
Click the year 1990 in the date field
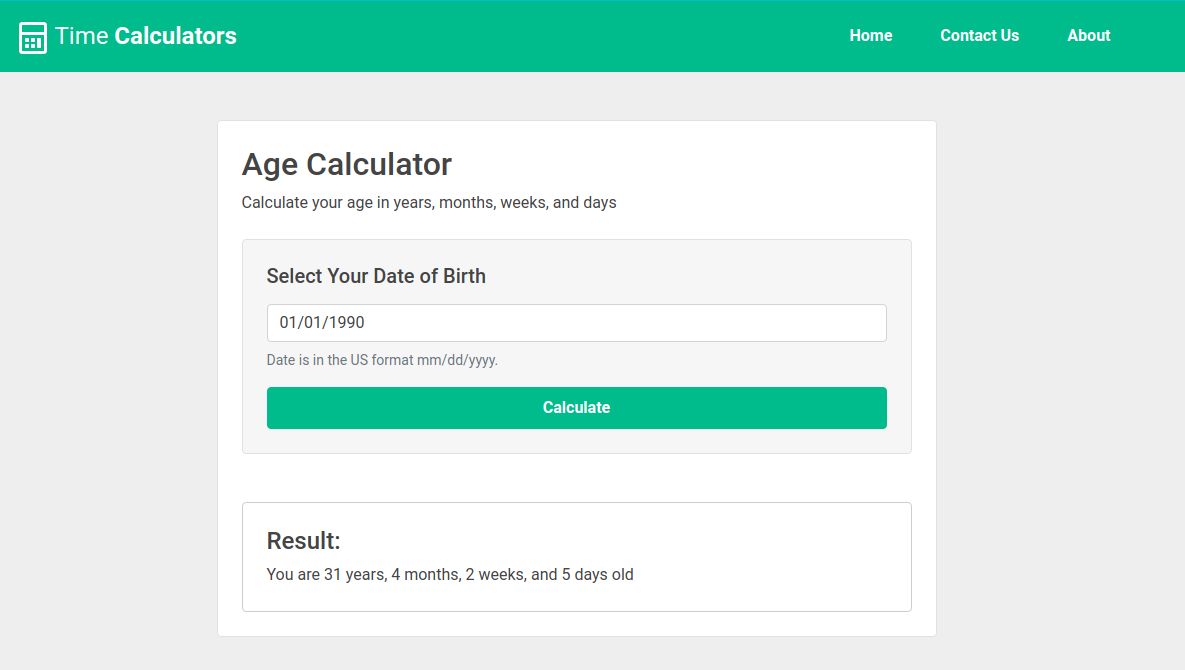(346, 323)
